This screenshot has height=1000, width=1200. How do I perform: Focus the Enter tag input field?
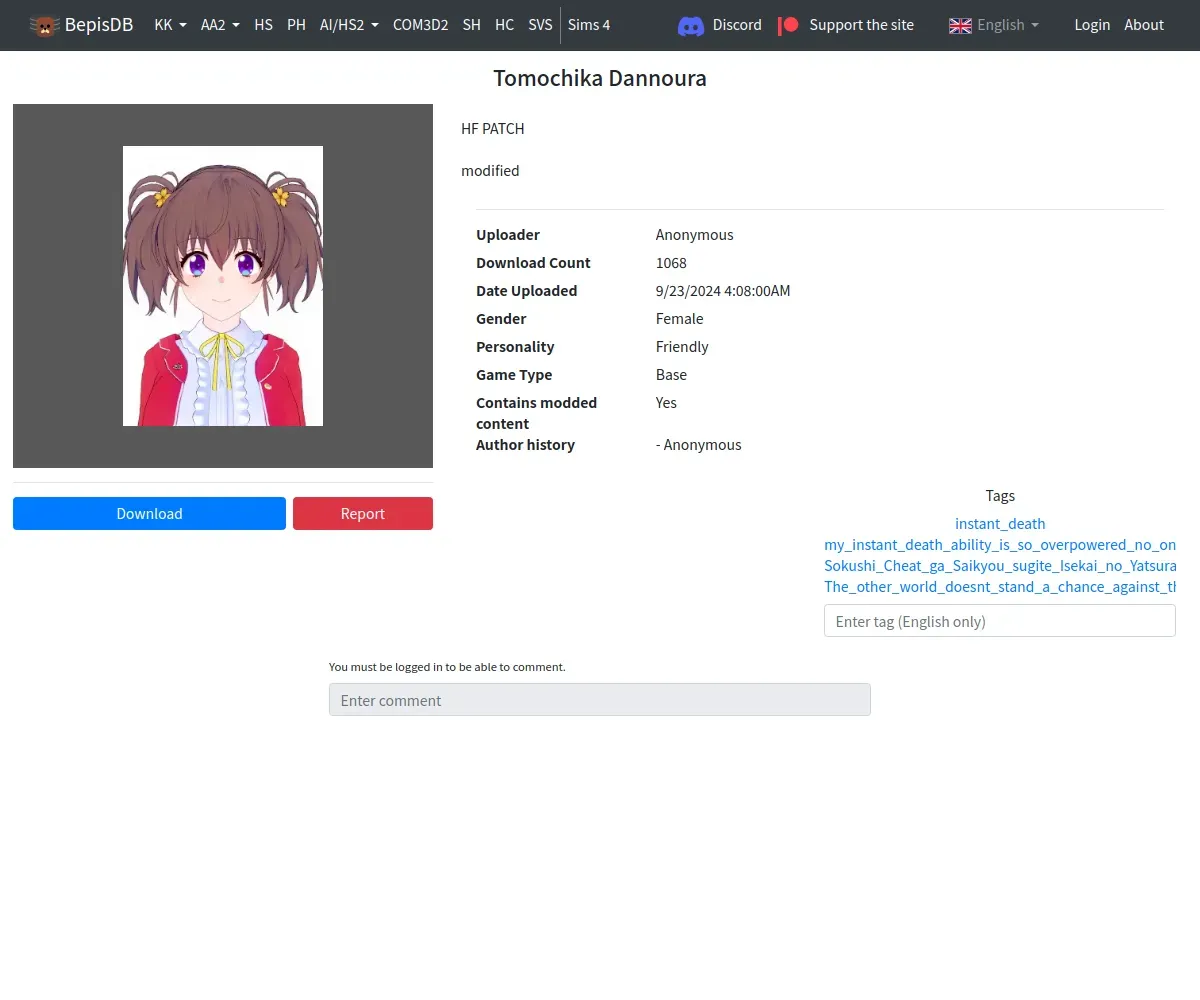1000,621
